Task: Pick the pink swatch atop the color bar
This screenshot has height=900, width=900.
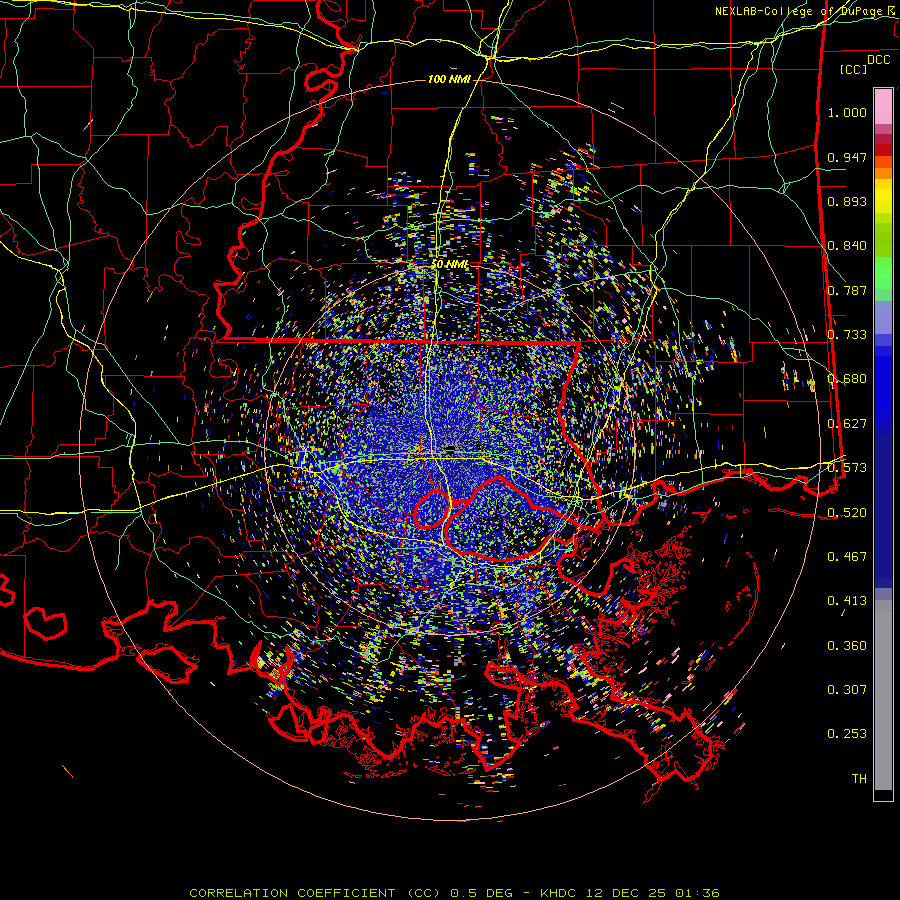Action: tap(883, 107)
